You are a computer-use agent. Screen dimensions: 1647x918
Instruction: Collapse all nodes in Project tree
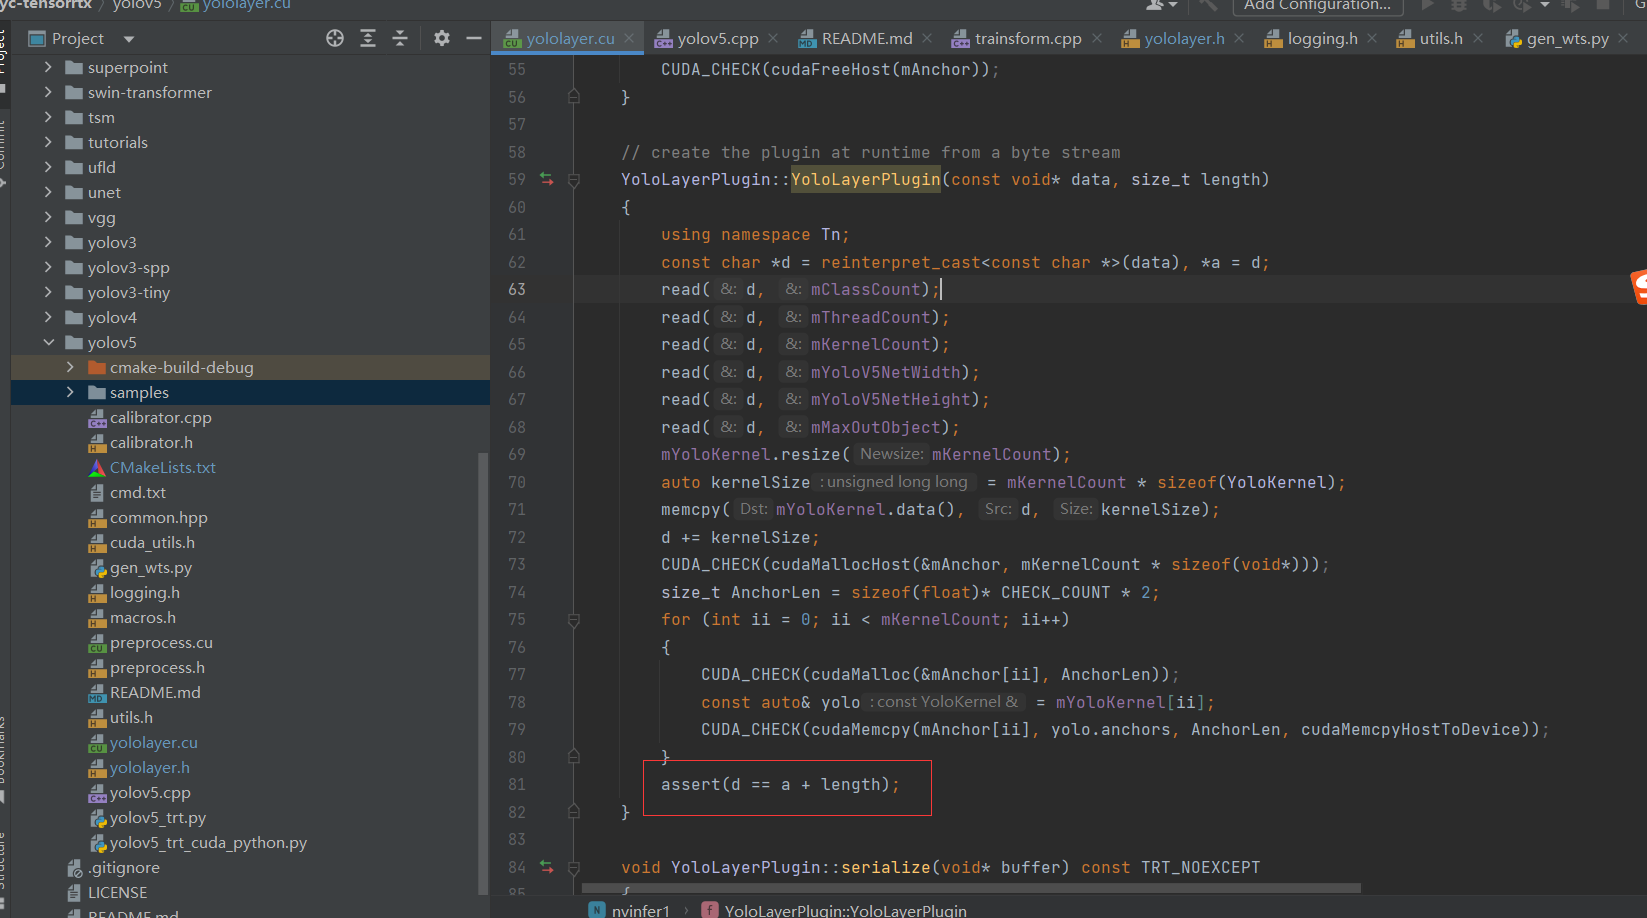[x=399, y=37]
